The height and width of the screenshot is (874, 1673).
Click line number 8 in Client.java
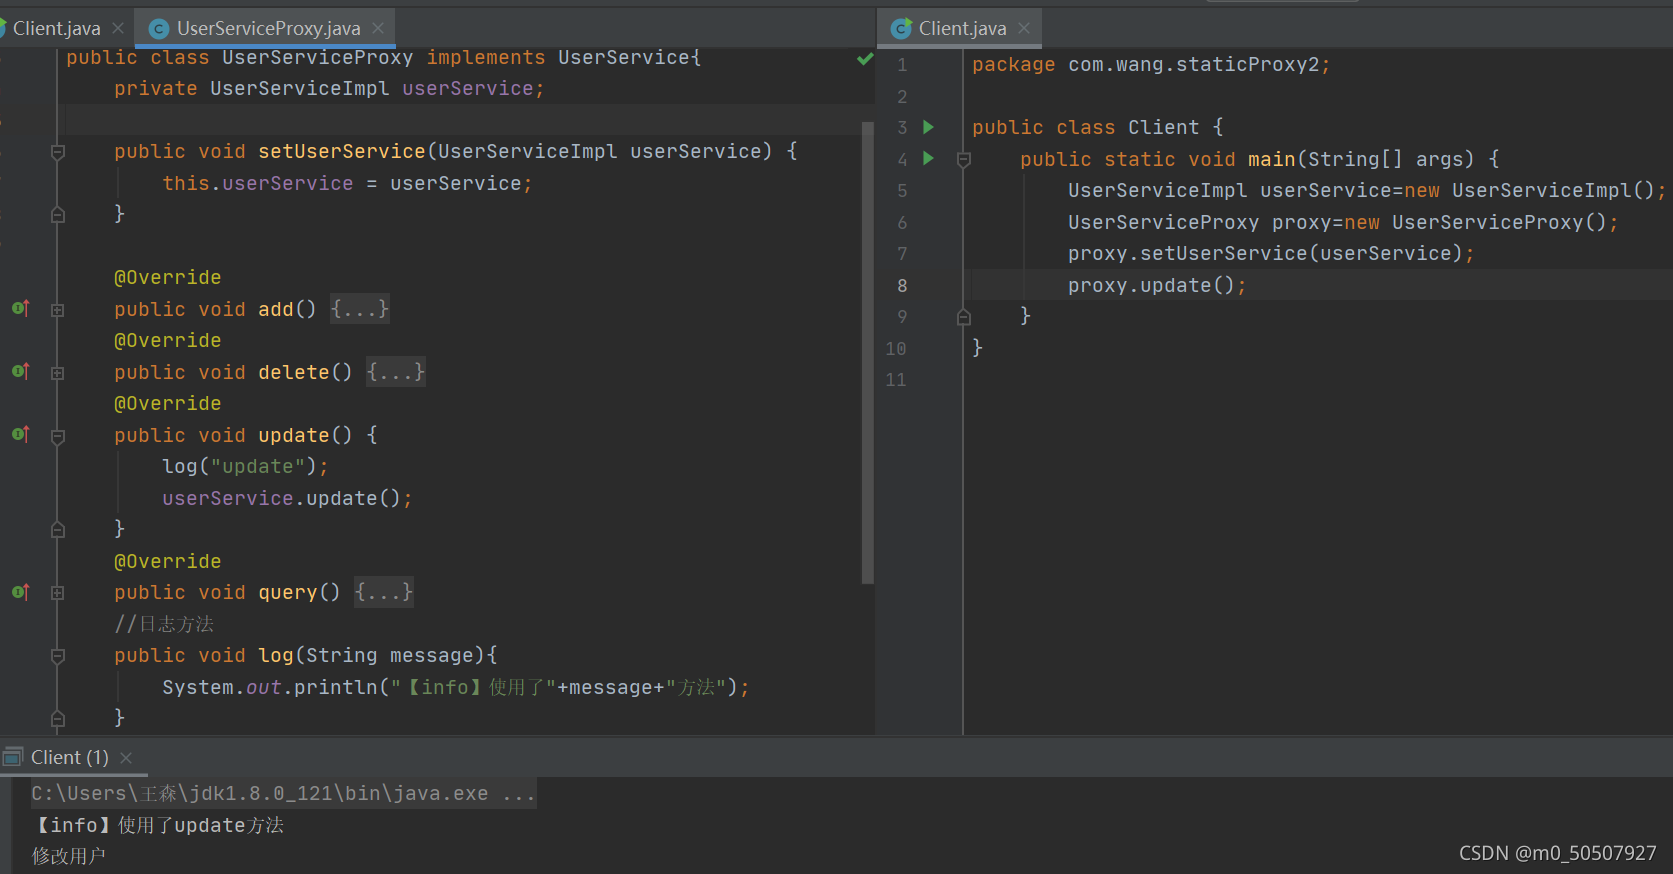pos(902,285)
